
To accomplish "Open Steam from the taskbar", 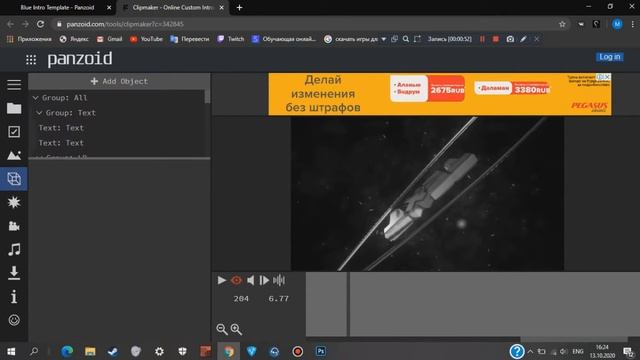I will tap(113, 351).
